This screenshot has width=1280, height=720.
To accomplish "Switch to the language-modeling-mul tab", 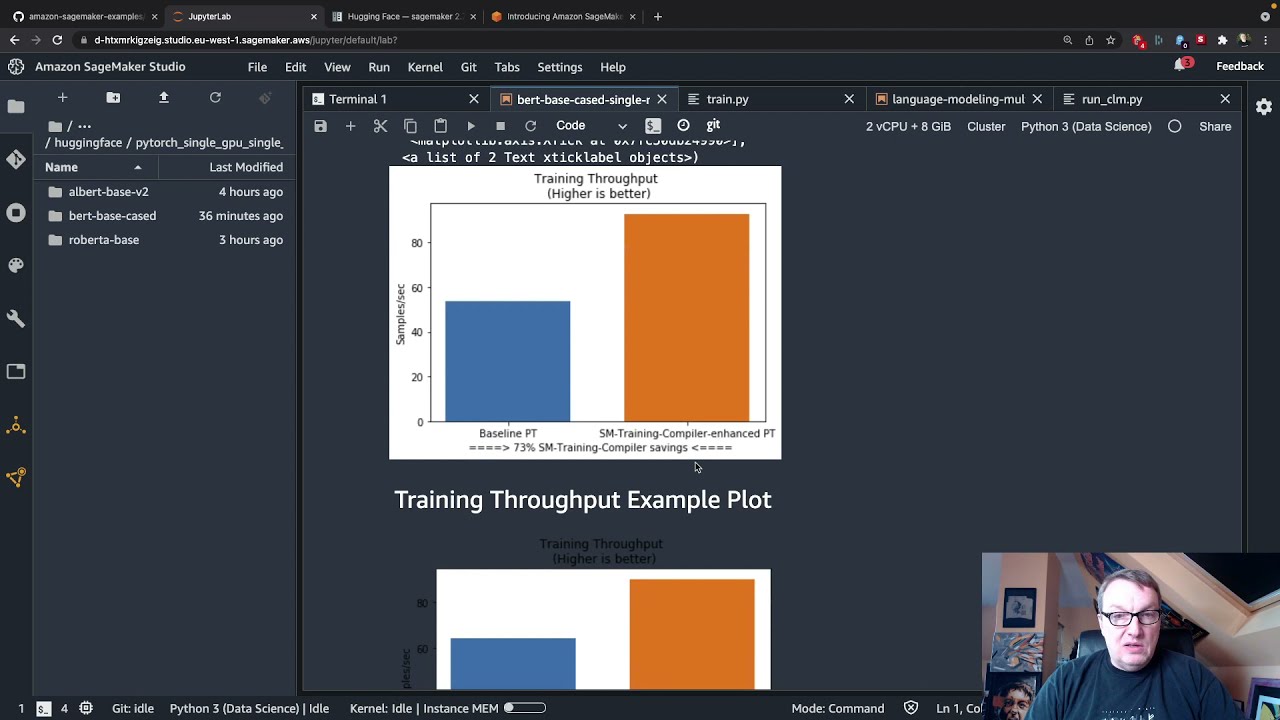I will click(958, 99).
